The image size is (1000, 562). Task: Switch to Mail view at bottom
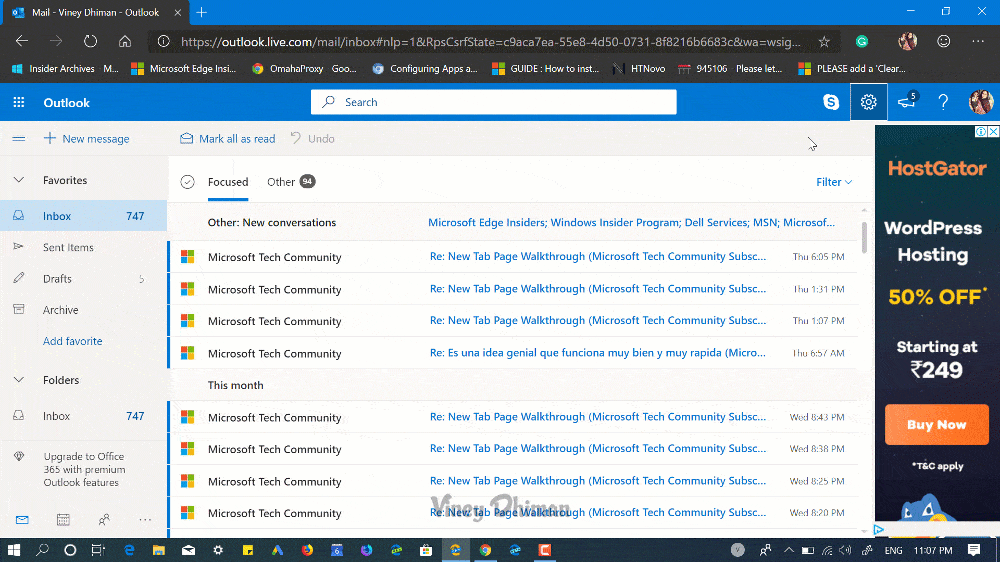point(22,520)
